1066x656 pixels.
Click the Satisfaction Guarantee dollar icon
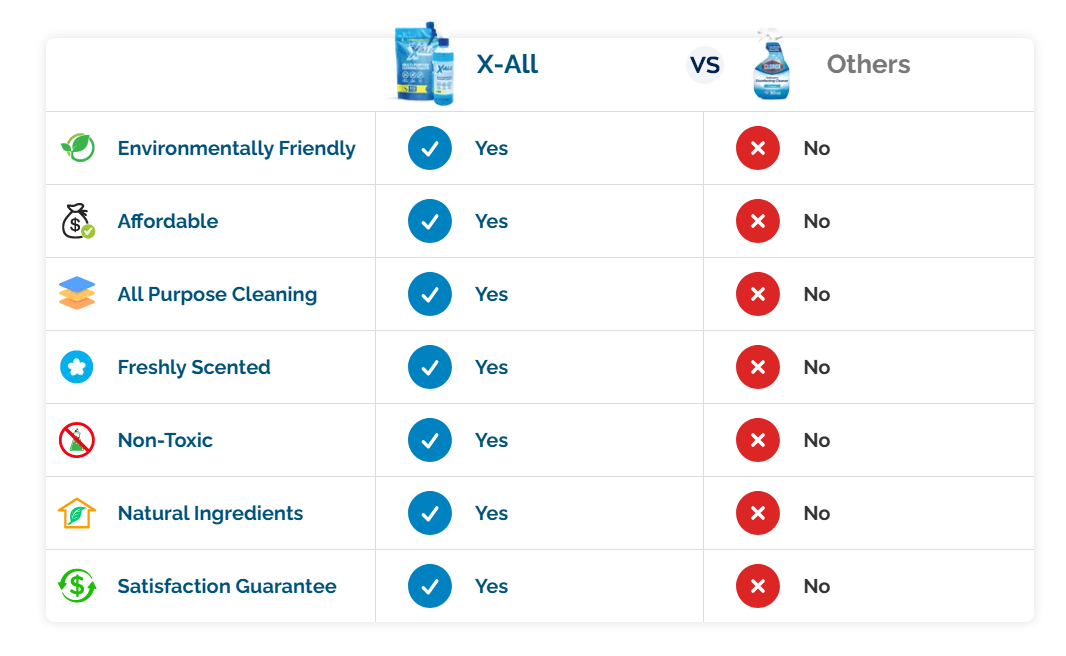click(77, 586)
